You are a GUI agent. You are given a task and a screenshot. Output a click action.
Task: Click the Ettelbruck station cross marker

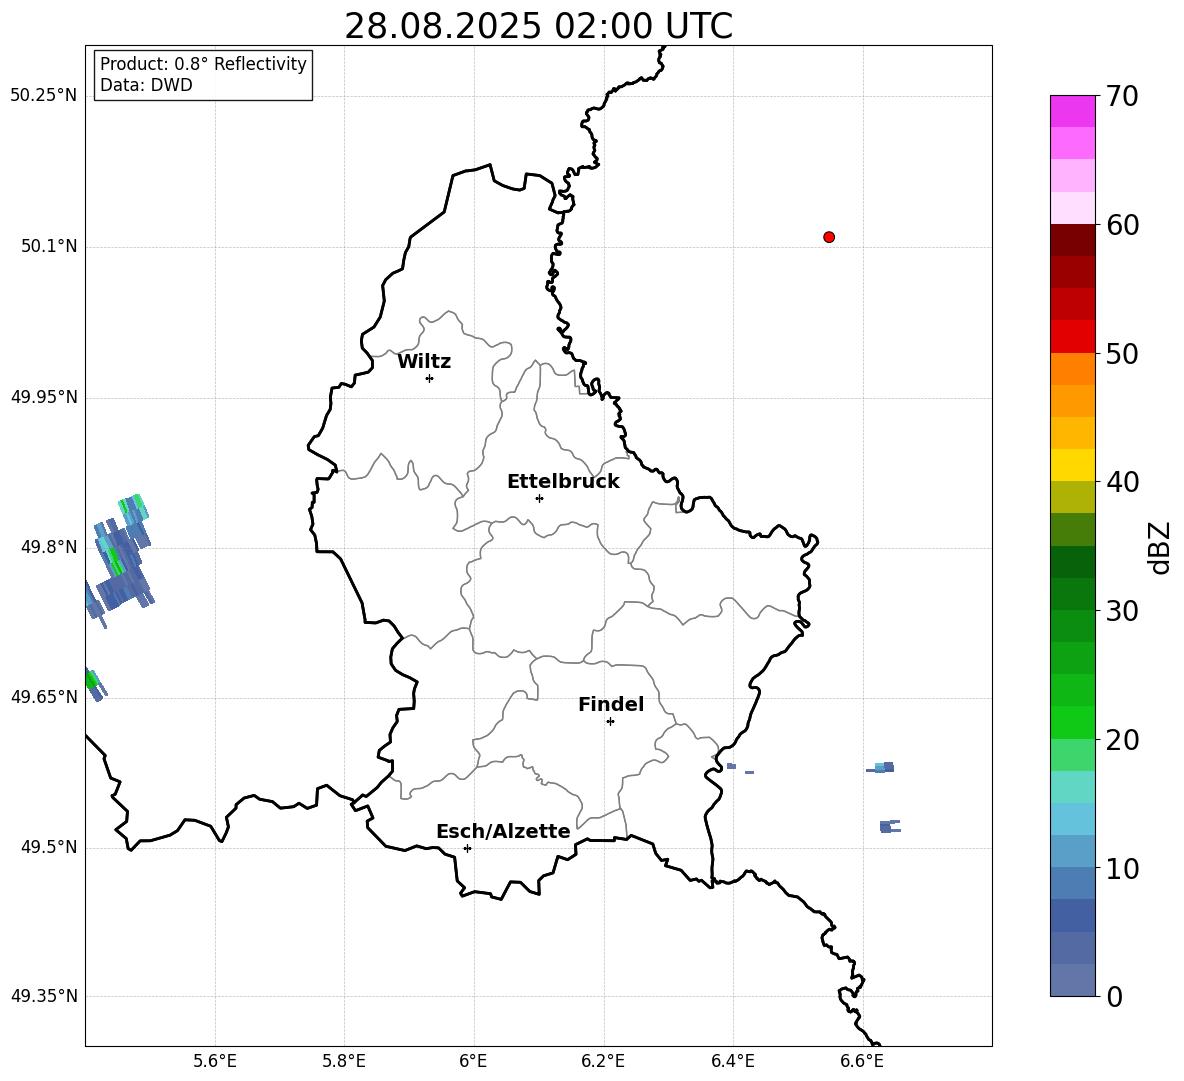[539, 498]
